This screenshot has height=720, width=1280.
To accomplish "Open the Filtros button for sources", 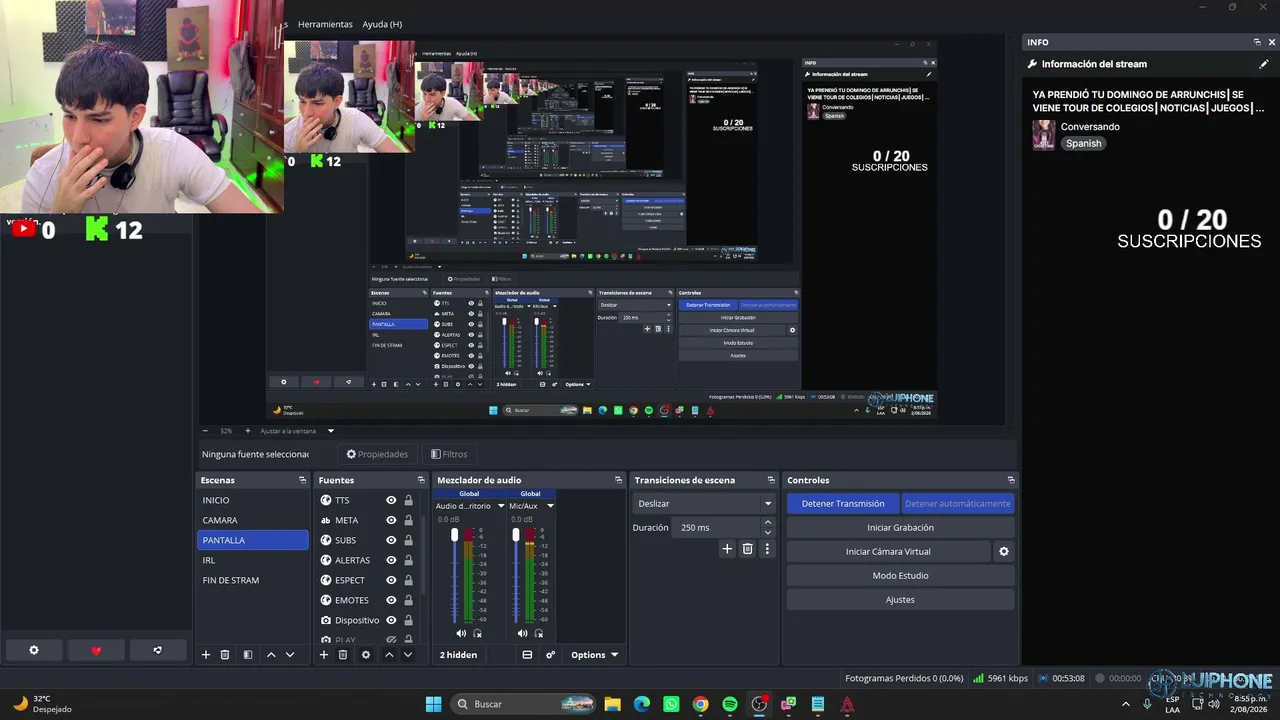I will pyautogui.click(x=449, y=454).
